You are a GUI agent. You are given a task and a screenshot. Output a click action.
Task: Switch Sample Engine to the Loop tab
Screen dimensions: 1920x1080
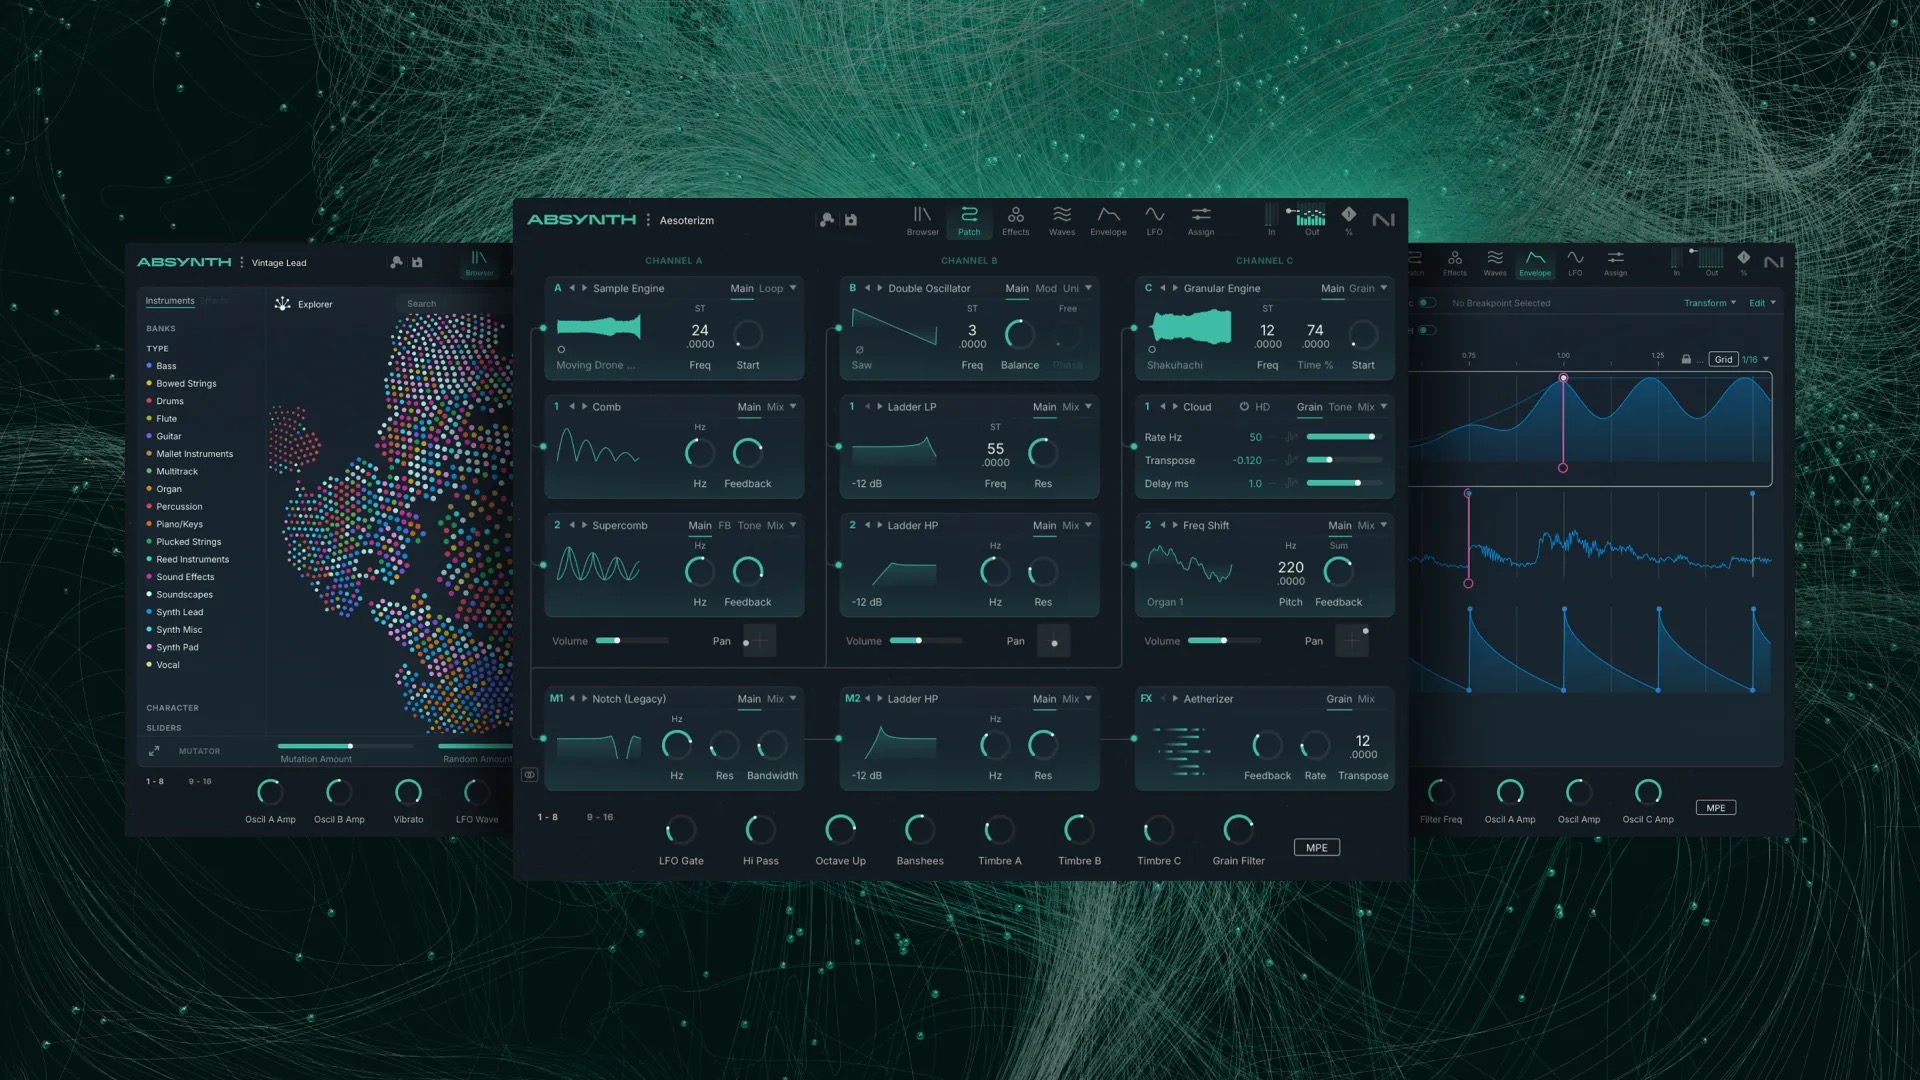(x=771, y=288)
